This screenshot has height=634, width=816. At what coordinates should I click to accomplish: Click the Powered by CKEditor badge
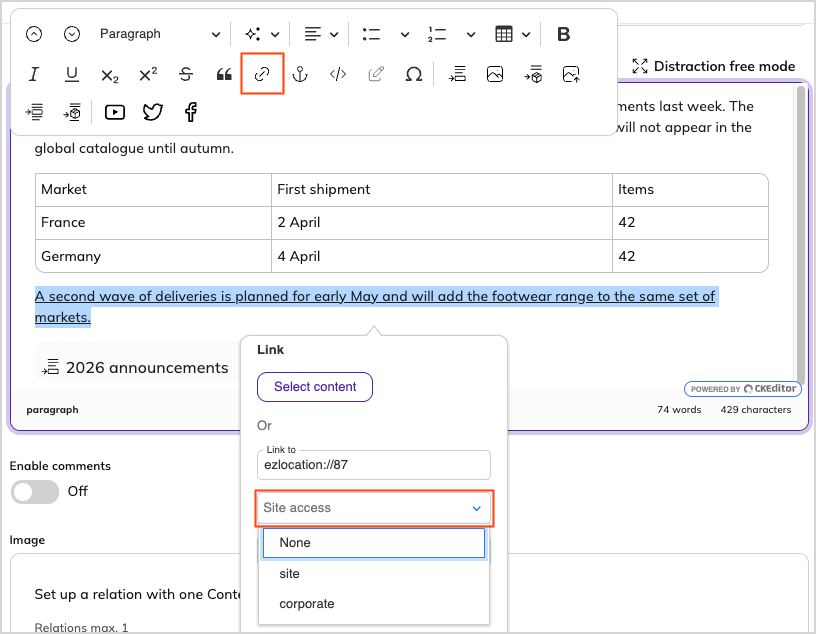tap(743, 389)
